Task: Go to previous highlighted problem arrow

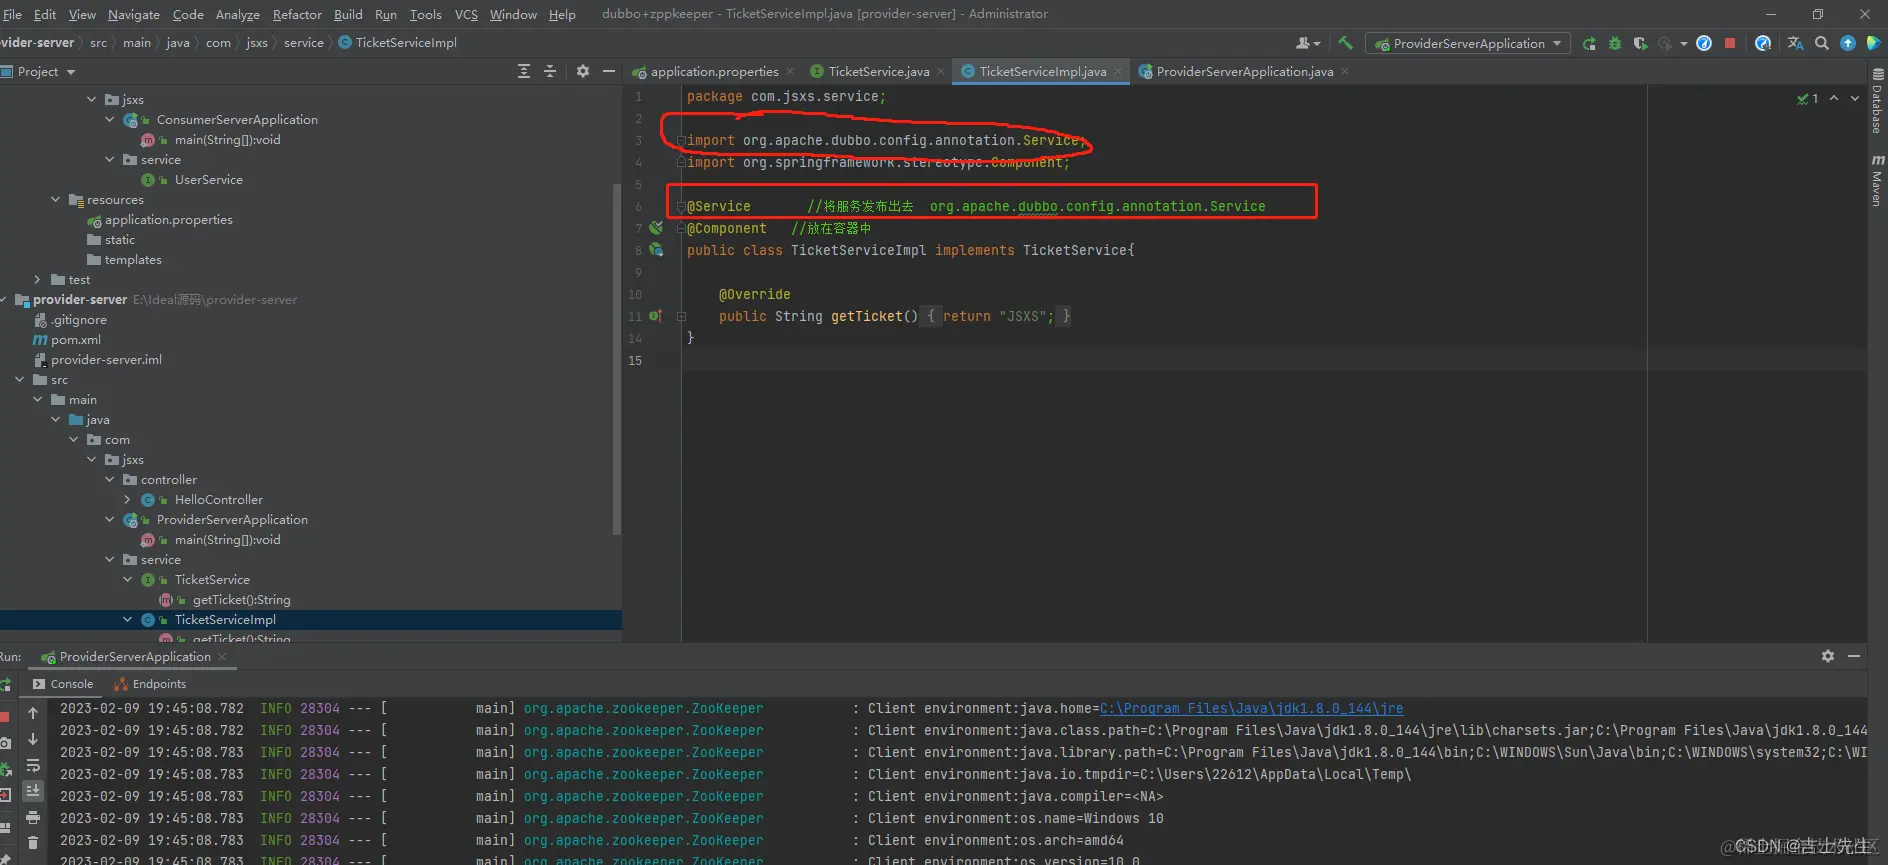Action: pos(1834,98)
